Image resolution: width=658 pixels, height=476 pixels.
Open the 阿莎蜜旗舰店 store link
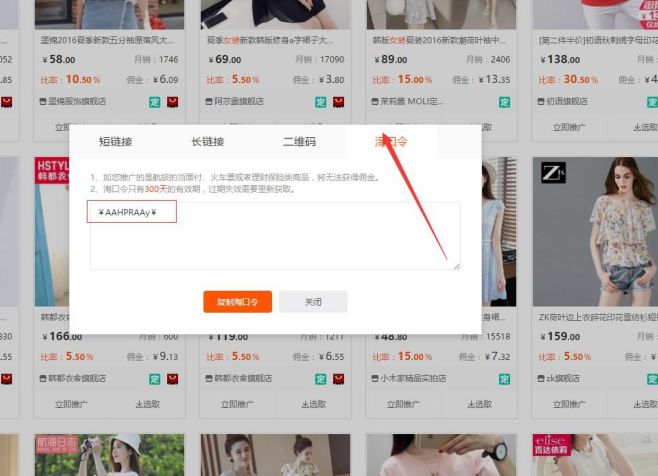(x=239, y=102)
